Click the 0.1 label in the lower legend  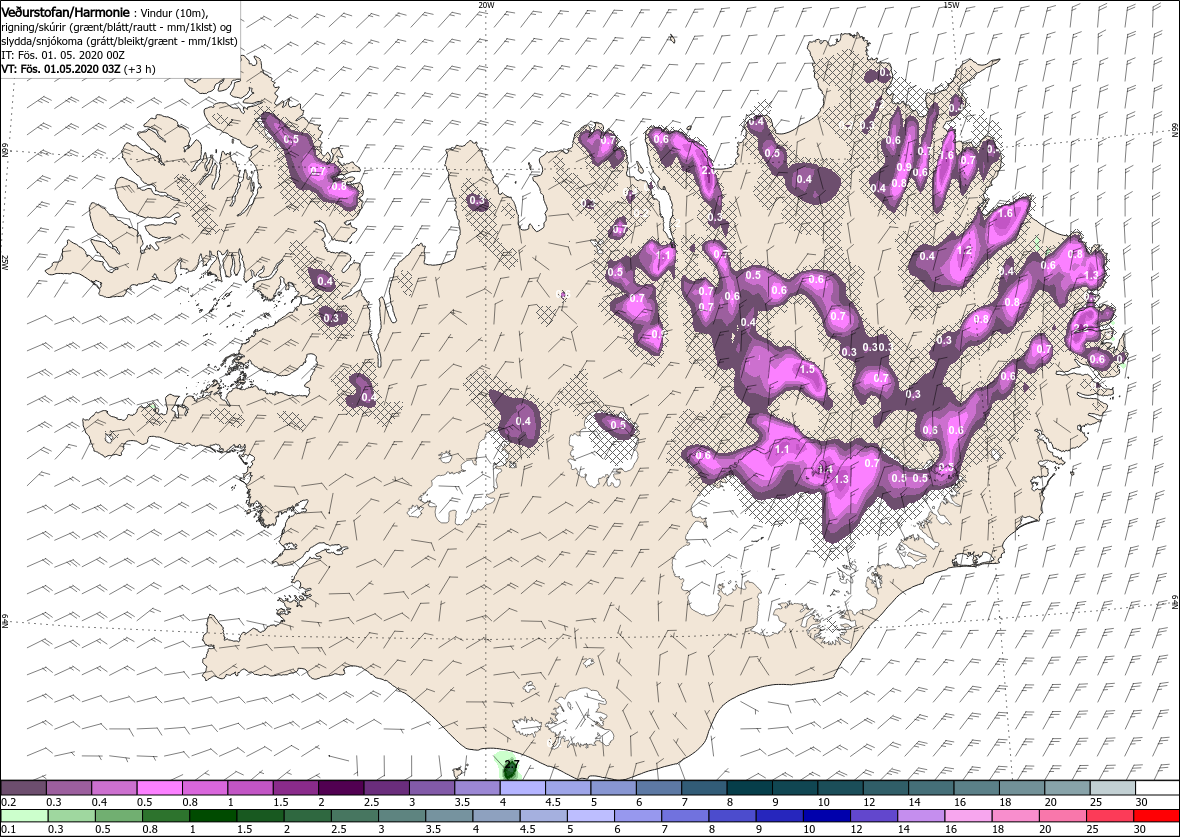(9, 830)
